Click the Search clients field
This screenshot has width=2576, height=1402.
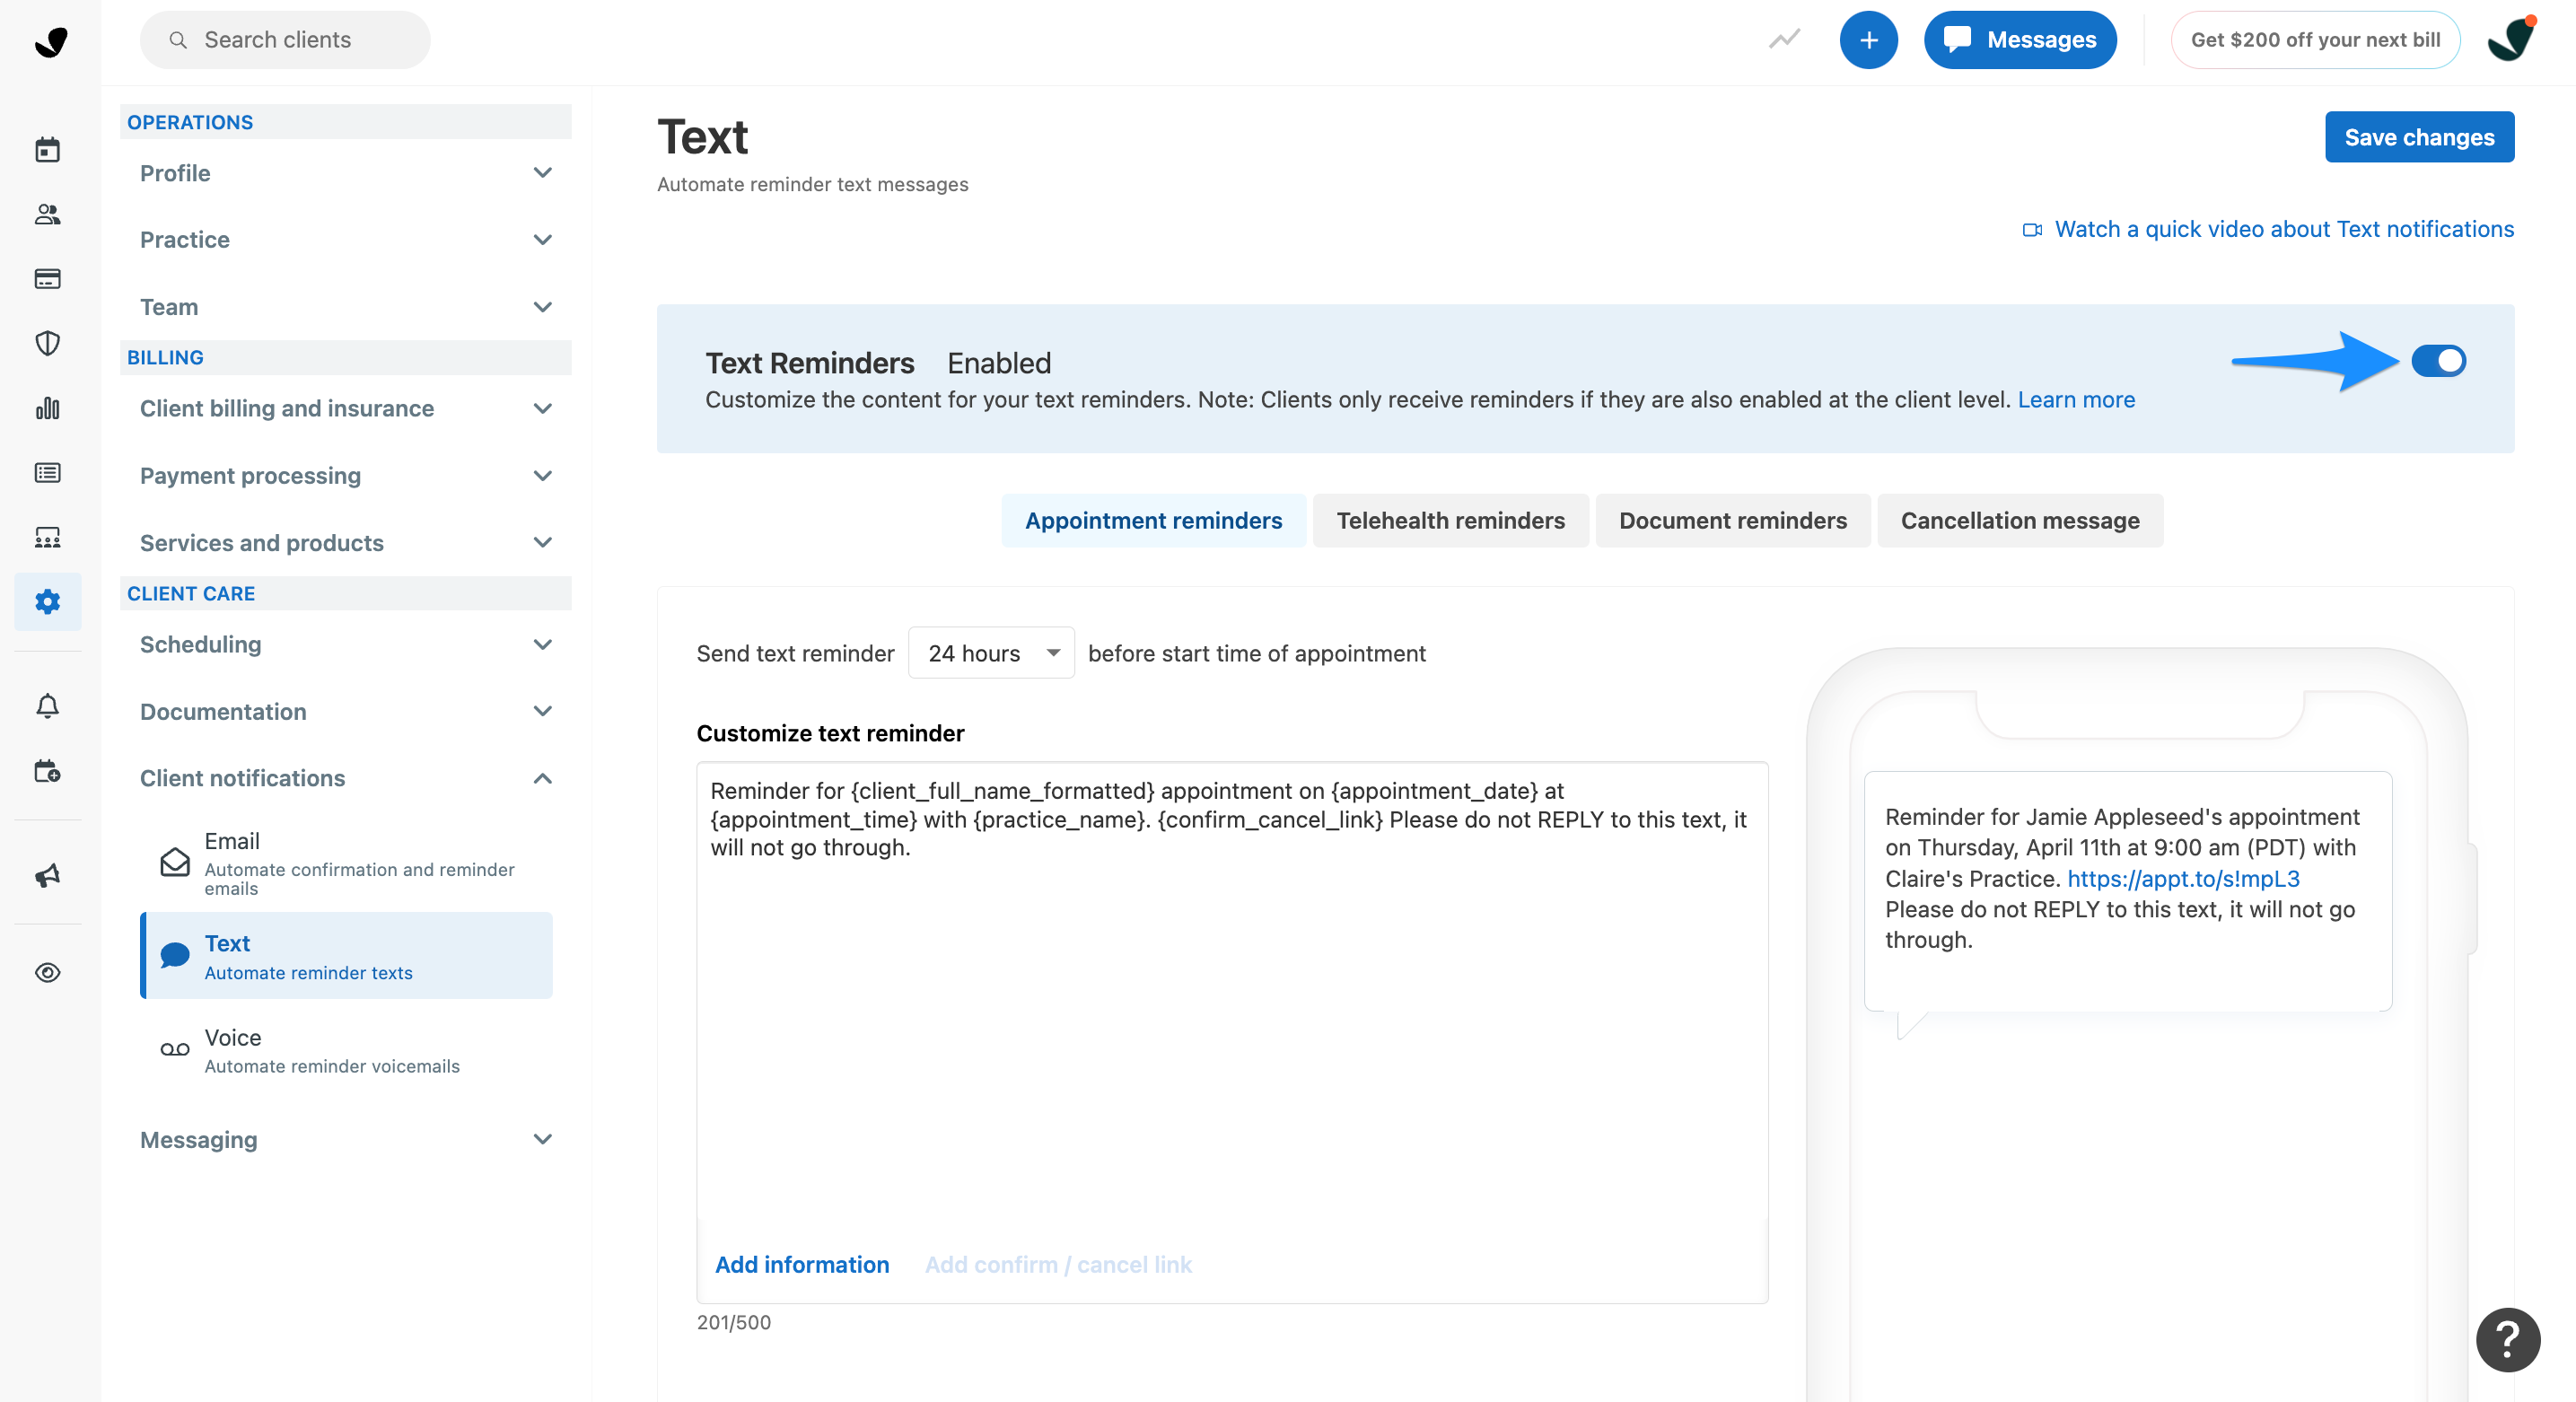coord(285,40)
